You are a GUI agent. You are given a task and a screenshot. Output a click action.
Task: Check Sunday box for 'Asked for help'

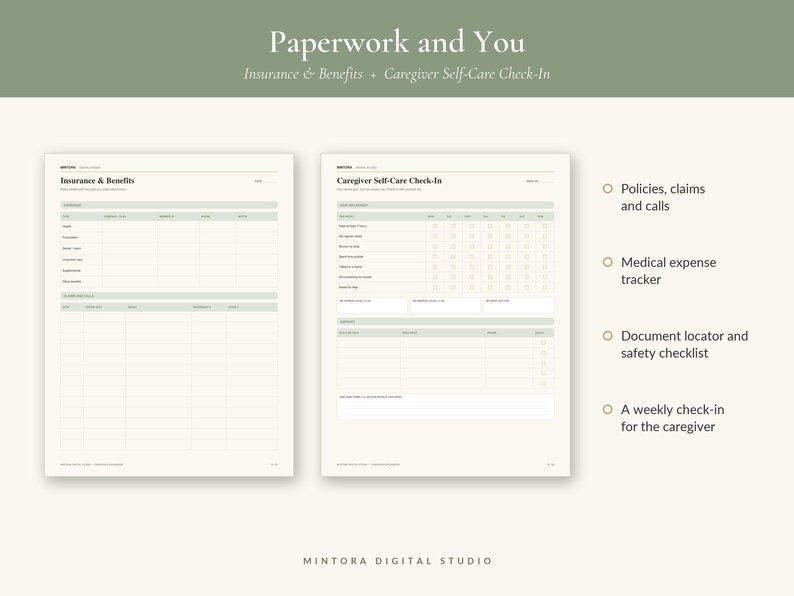click(x=545, y=287)
